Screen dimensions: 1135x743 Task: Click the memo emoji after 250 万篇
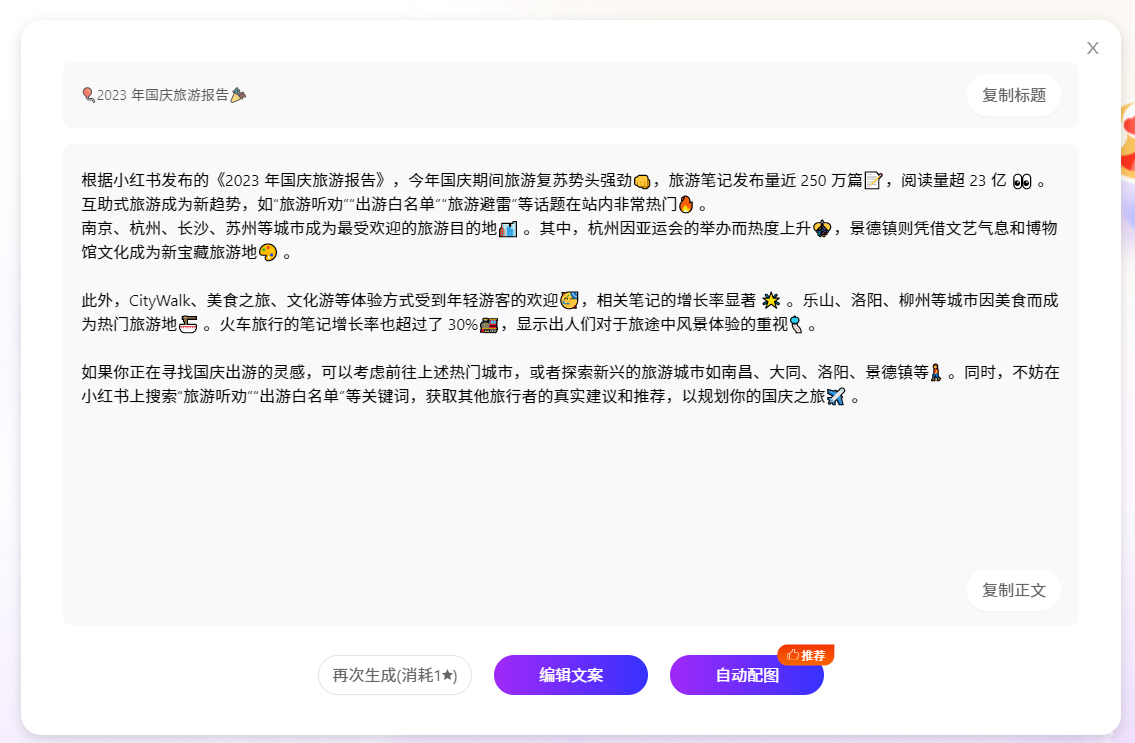(872, 181)
